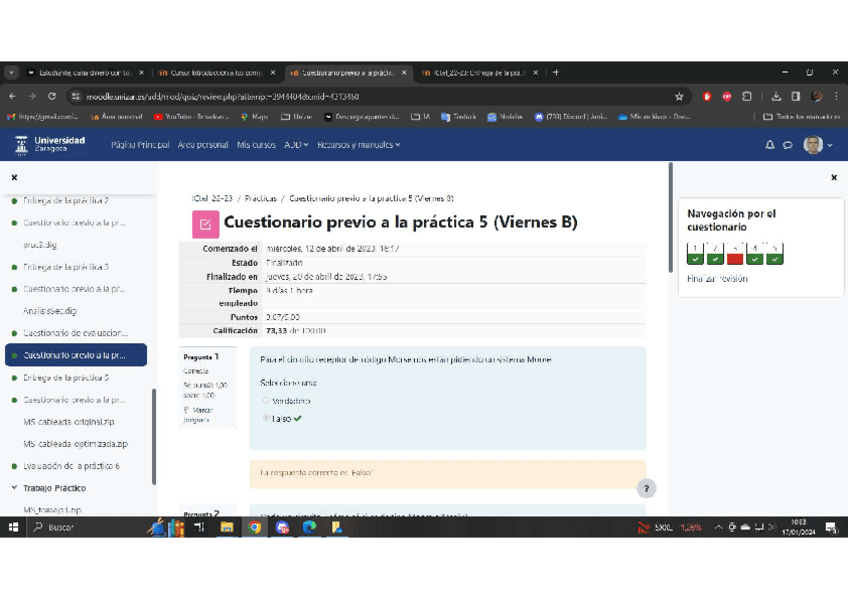Click the browser back arrow

coord(12,96)
